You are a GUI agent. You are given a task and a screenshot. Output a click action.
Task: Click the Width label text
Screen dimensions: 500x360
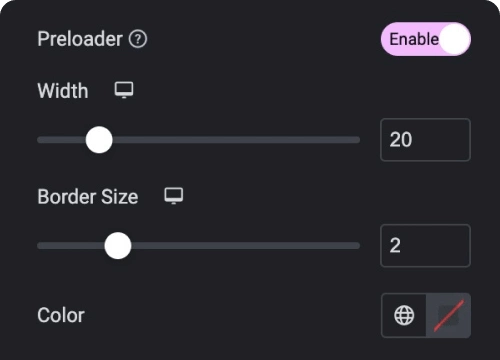(x=63, y=91)
